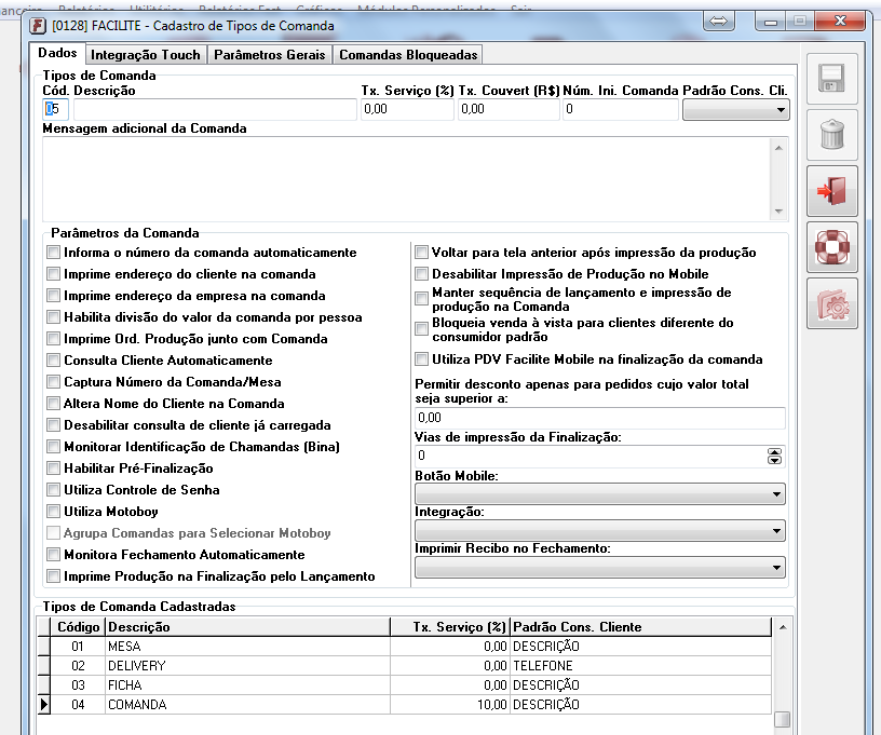The image size is (881, 735).
Task: Select the 'FICHA' row in table
Action: point(411,686)
